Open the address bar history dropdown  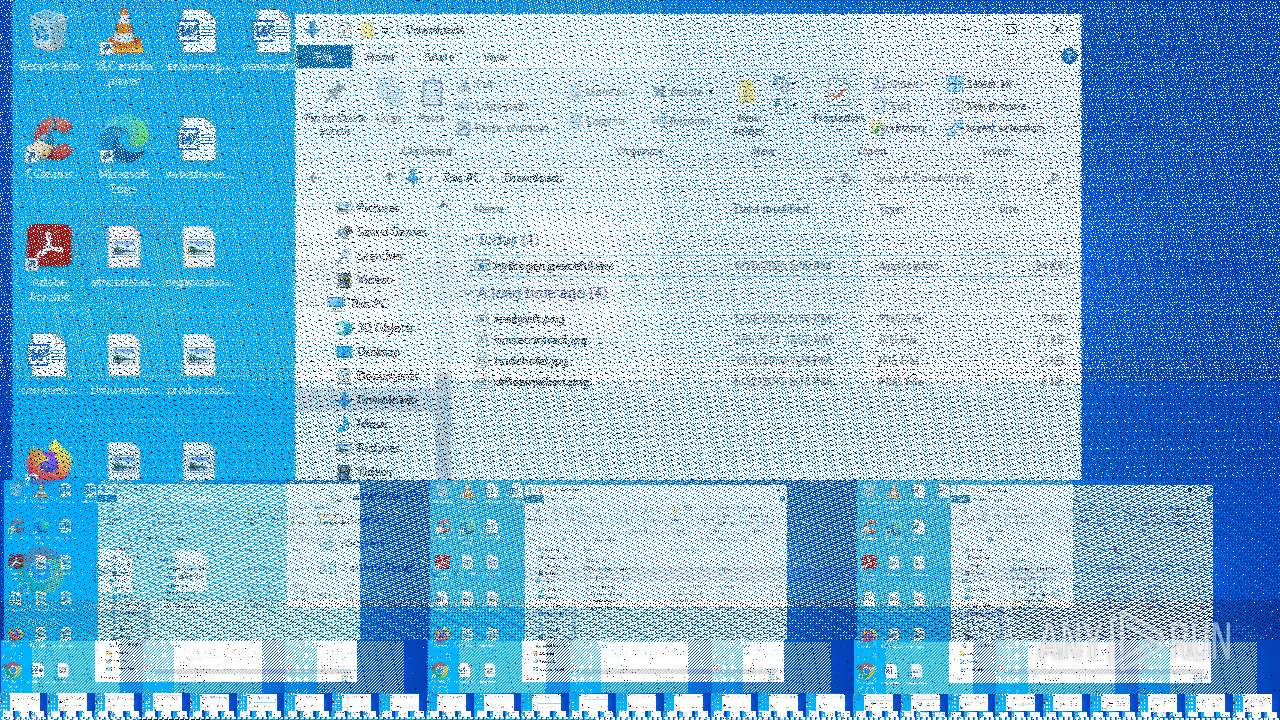coord(828,178)
